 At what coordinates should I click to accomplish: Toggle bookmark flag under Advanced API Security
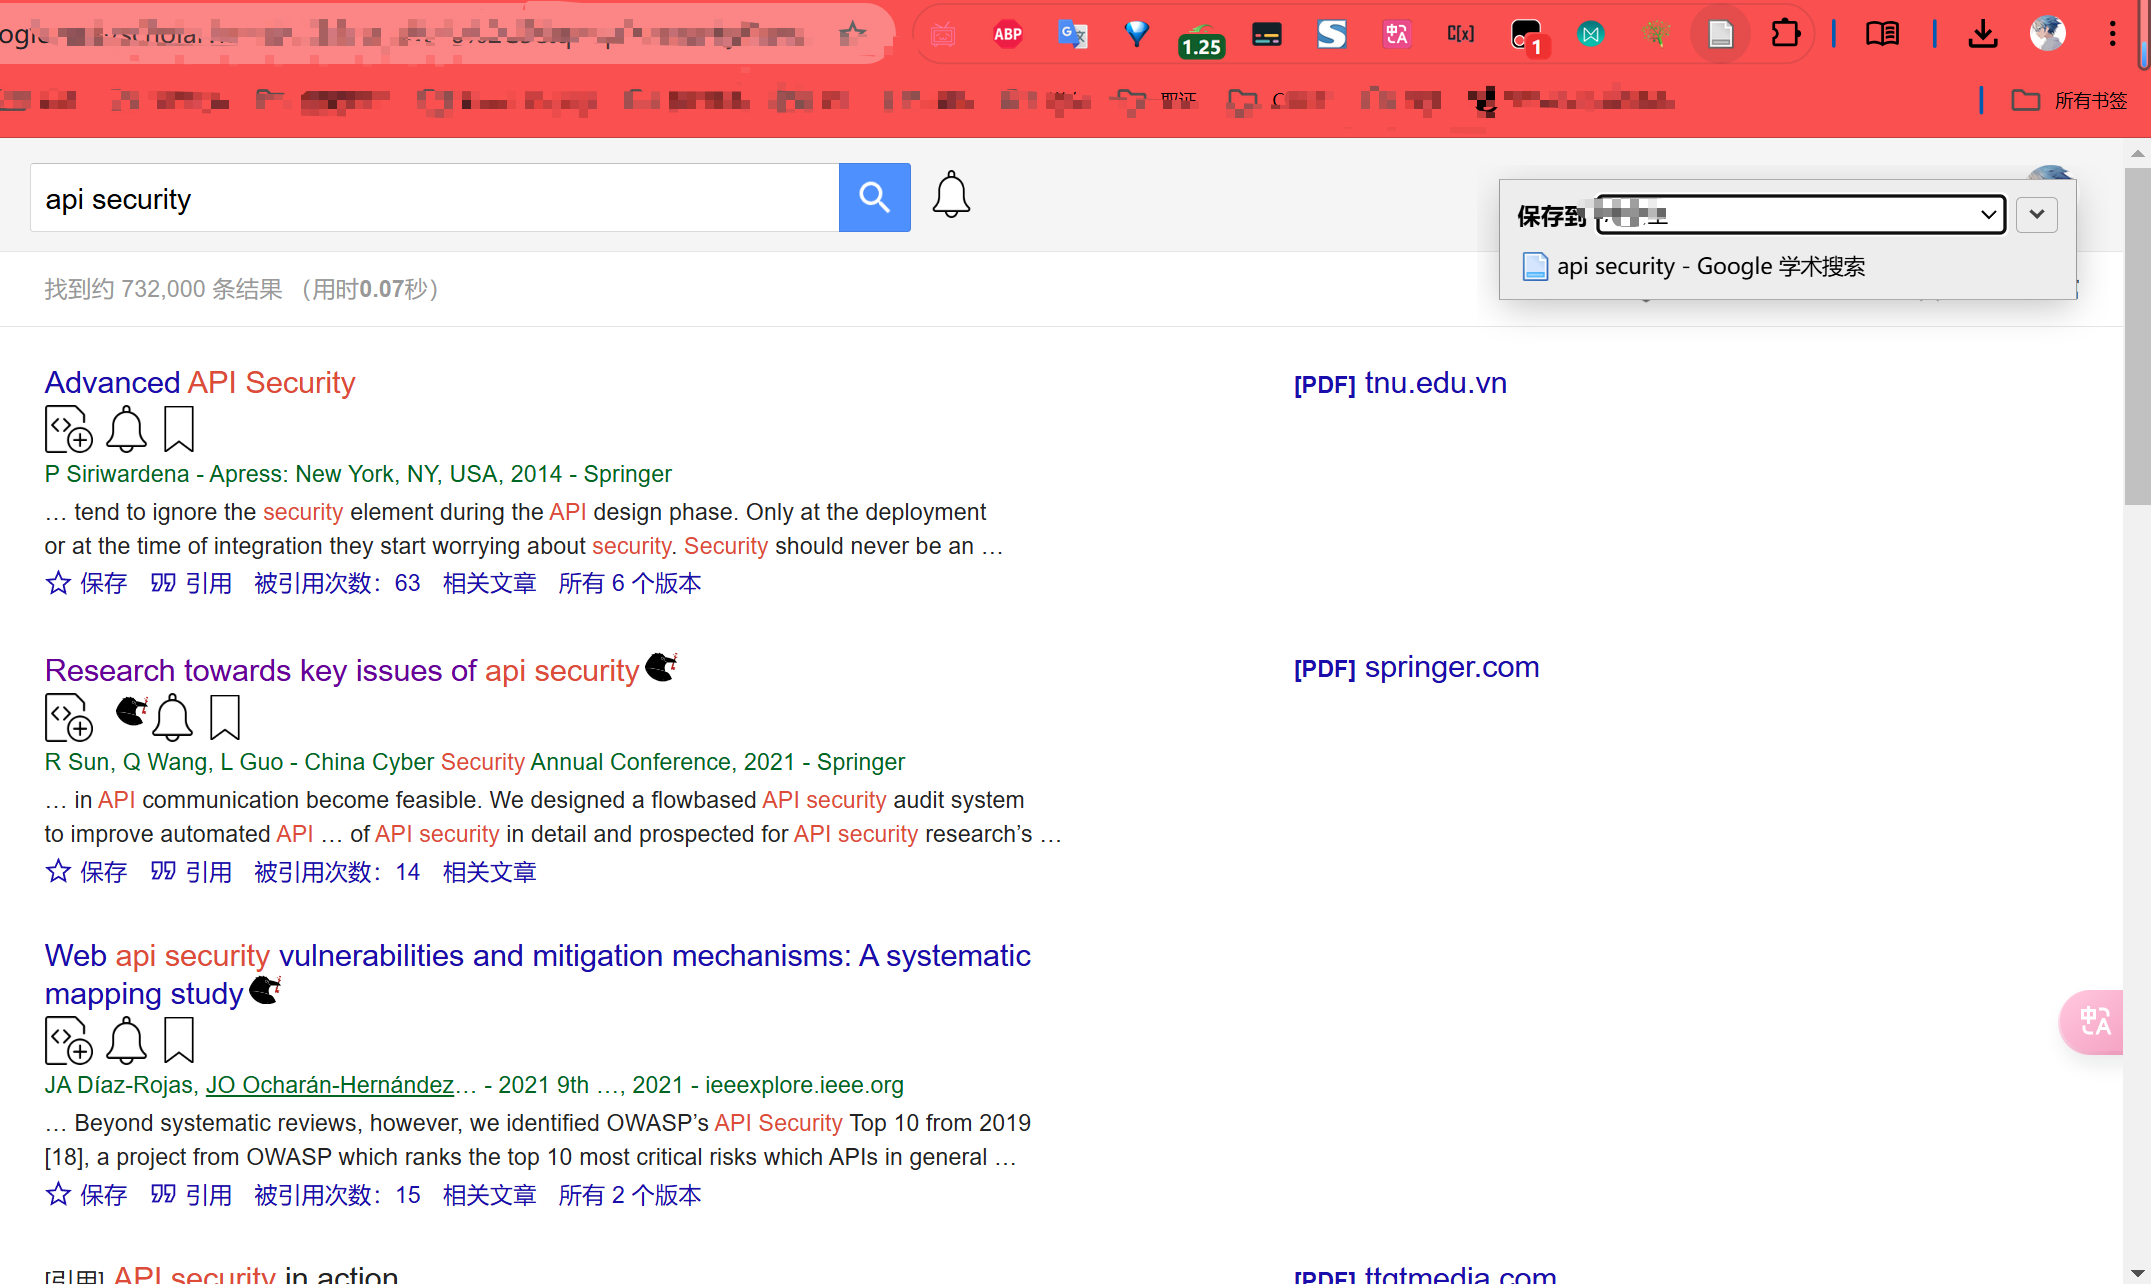point(179,430)
